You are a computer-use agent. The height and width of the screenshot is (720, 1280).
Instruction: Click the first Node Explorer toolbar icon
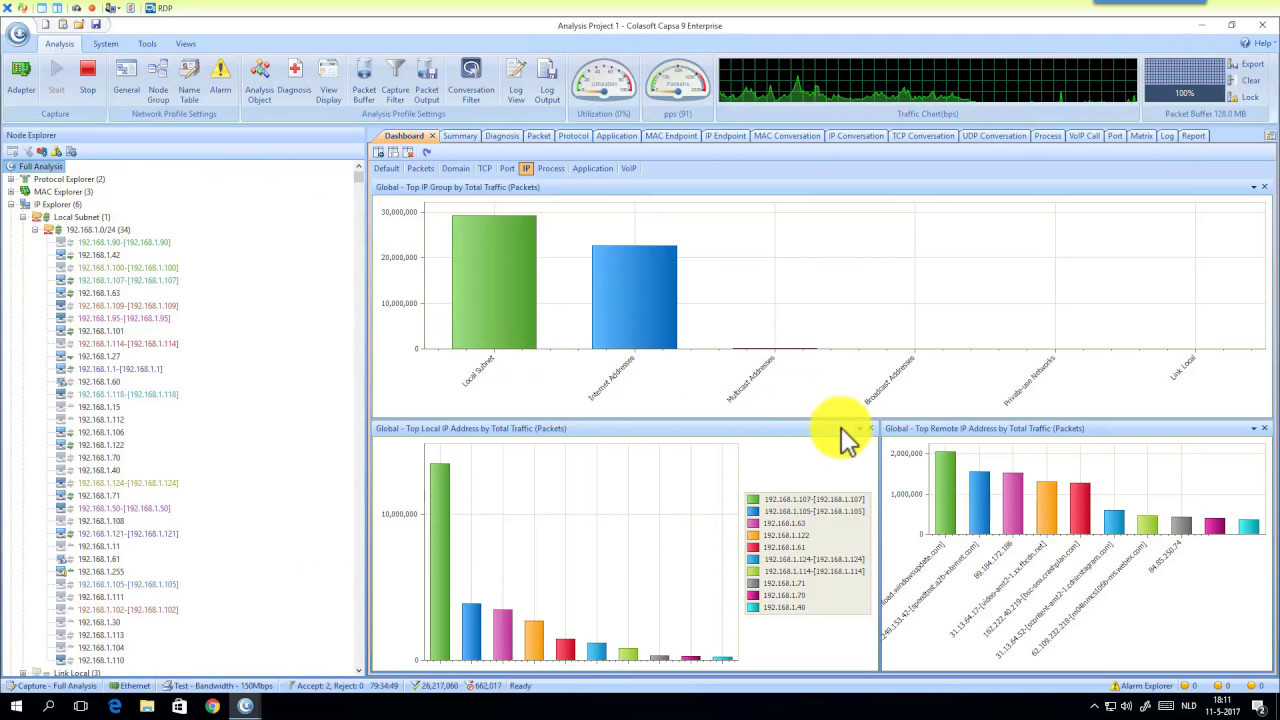(x=13, y=151)
